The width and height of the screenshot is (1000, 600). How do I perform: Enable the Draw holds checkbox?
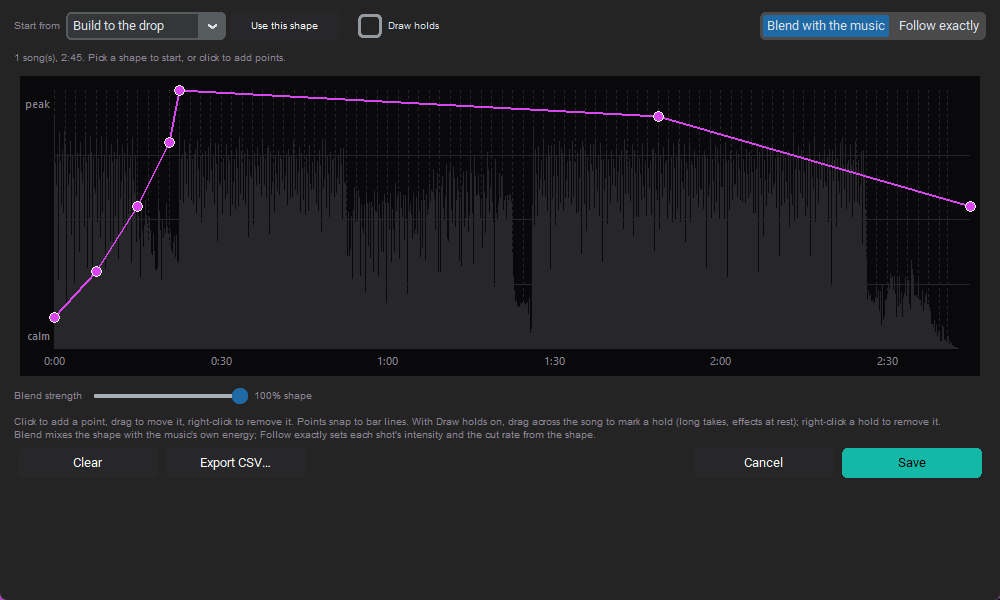[x=370, y=26]
